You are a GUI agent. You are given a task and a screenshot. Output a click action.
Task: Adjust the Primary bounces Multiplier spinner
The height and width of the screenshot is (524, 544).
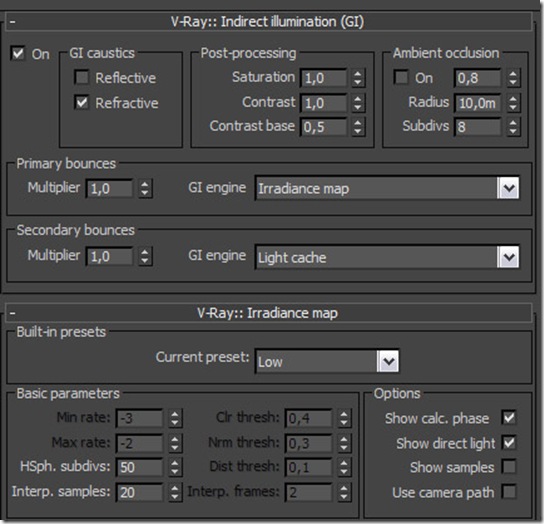click(145, 188)
